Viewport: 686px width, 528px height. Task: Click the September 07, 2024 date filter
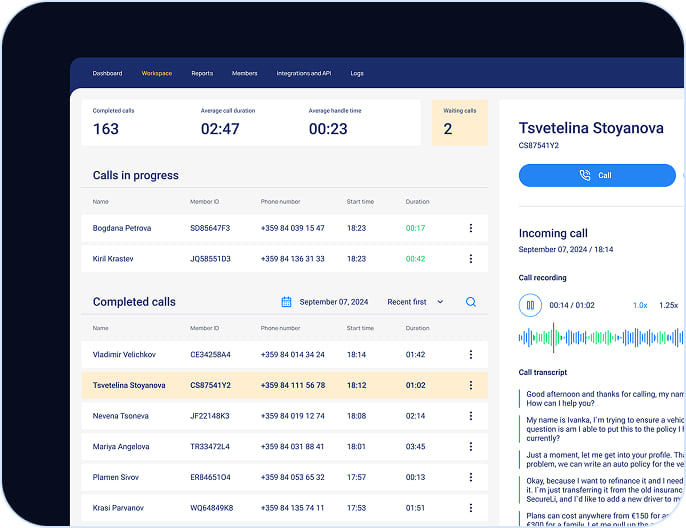[x=334, y=302]
